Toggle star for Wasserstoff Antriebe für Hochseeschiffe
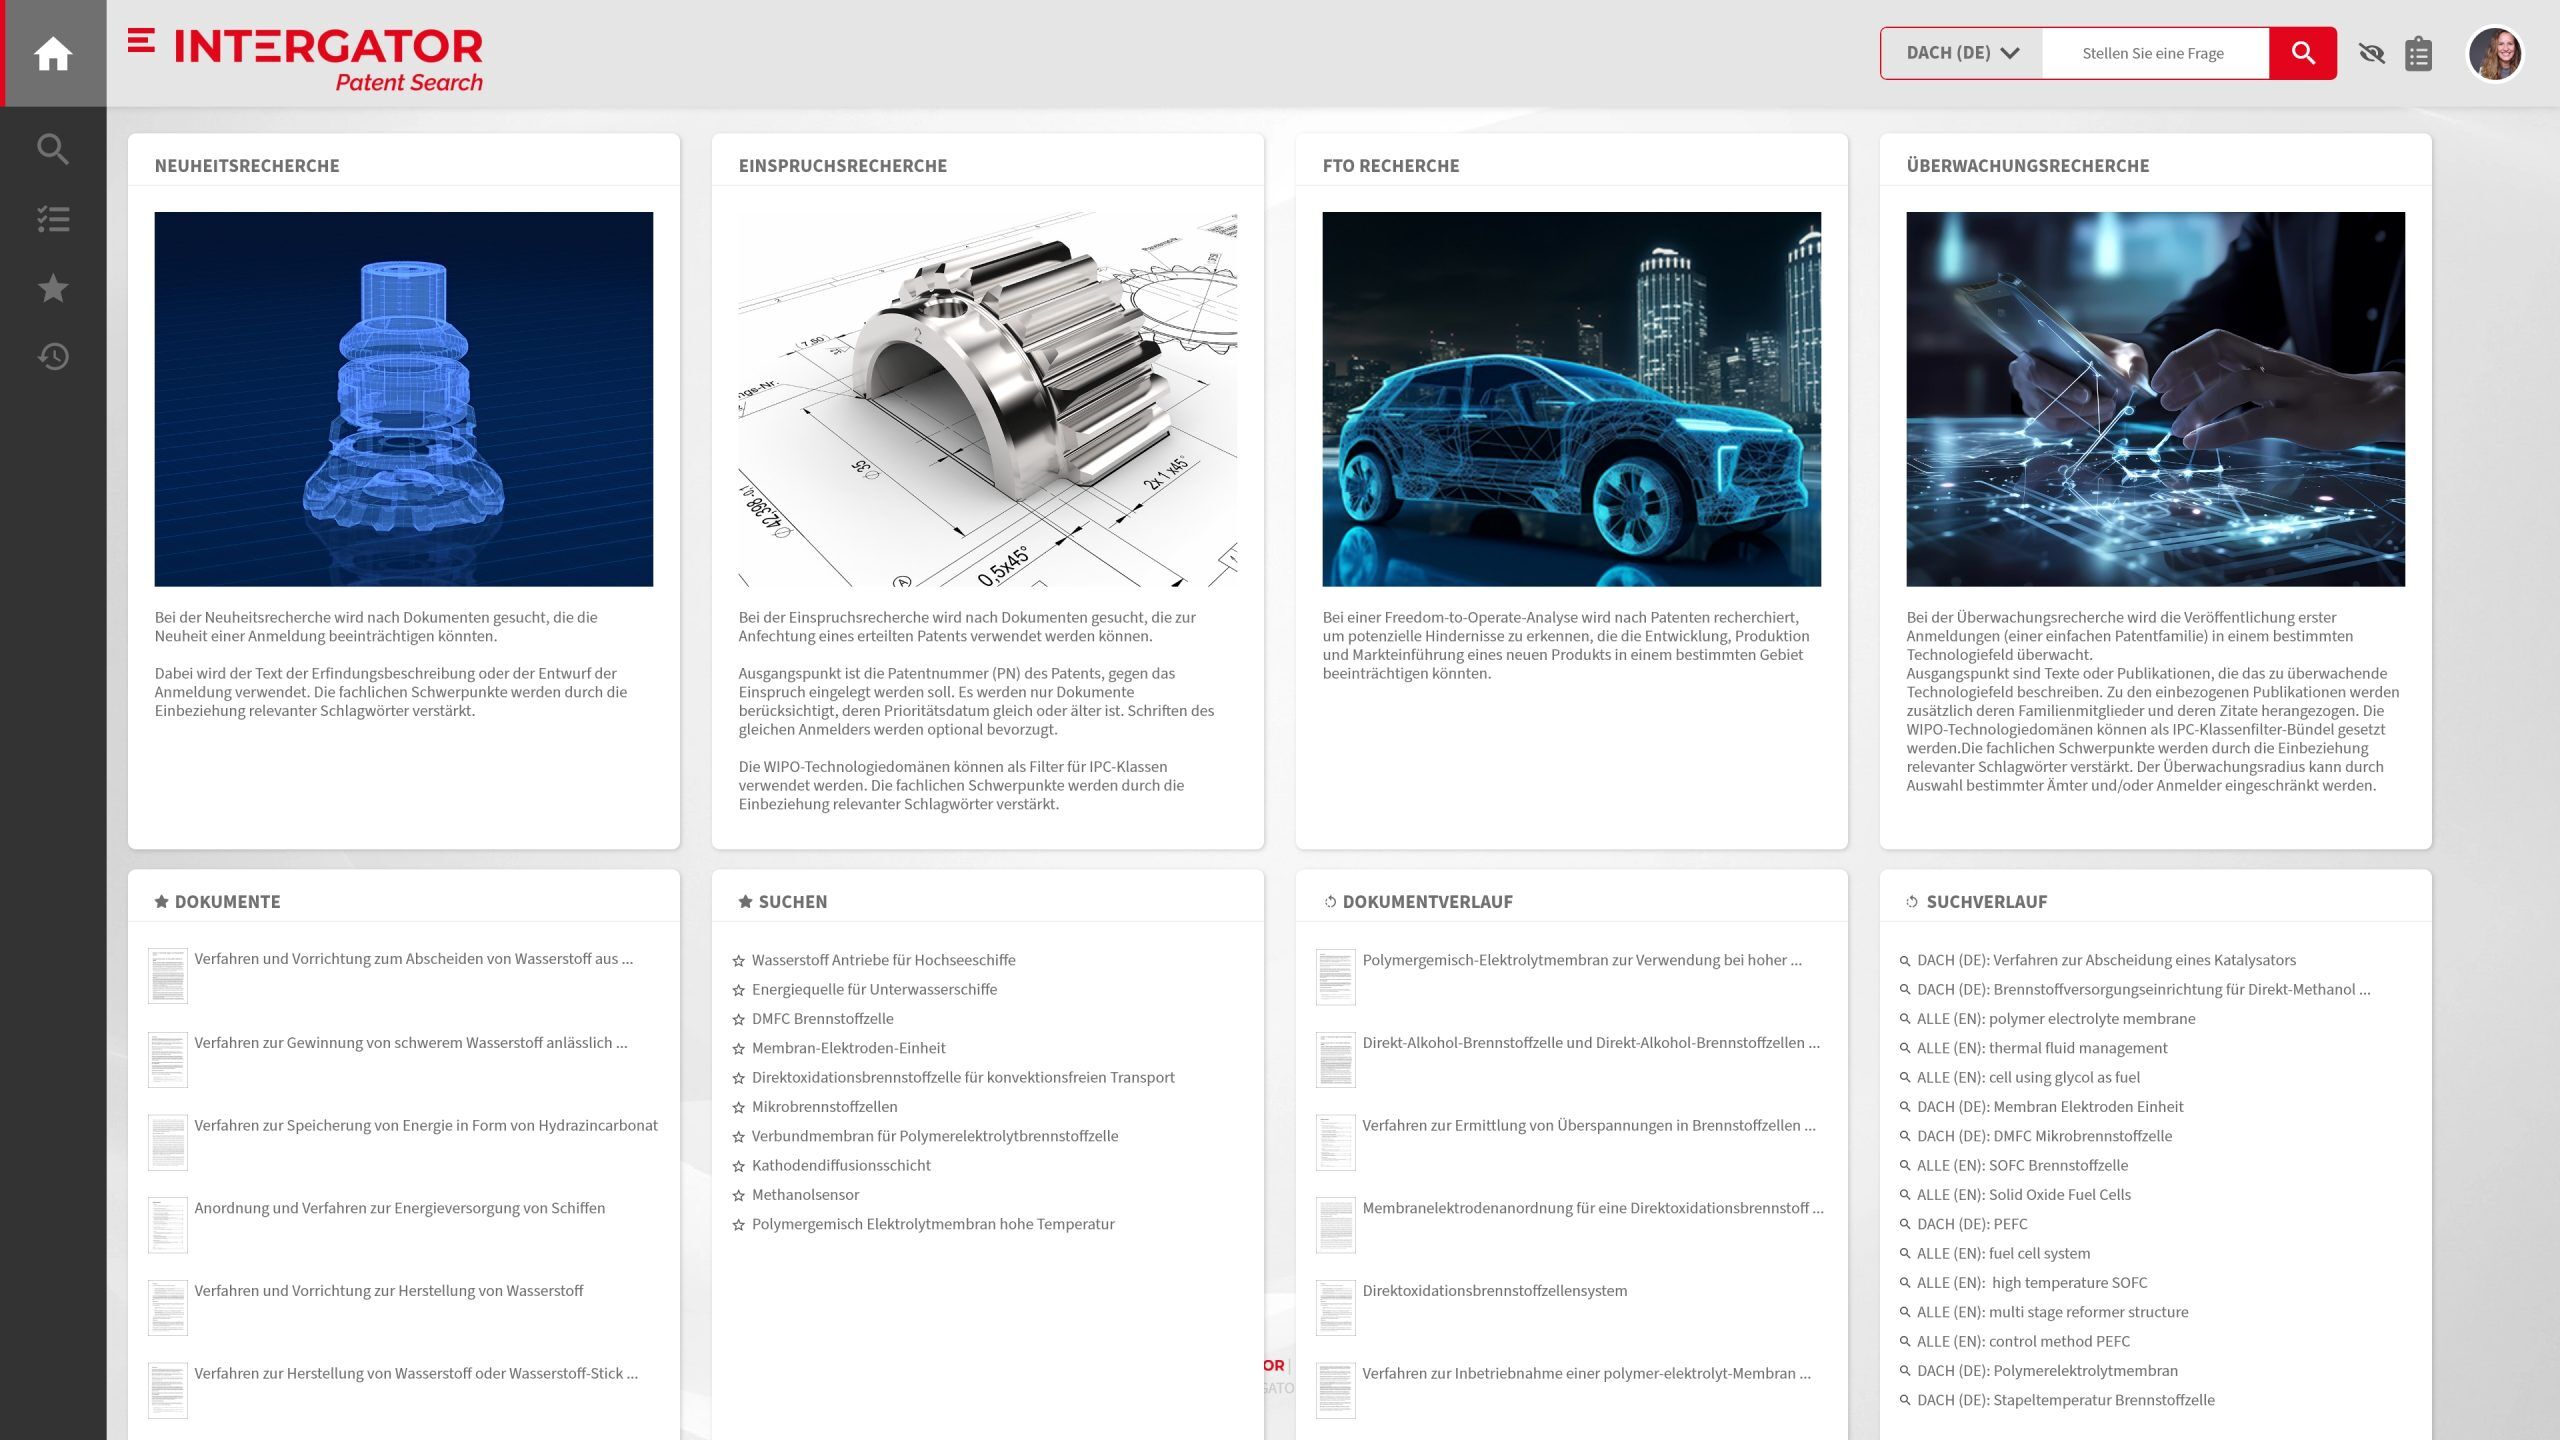 pyautogui.click(x=738, y=961)
